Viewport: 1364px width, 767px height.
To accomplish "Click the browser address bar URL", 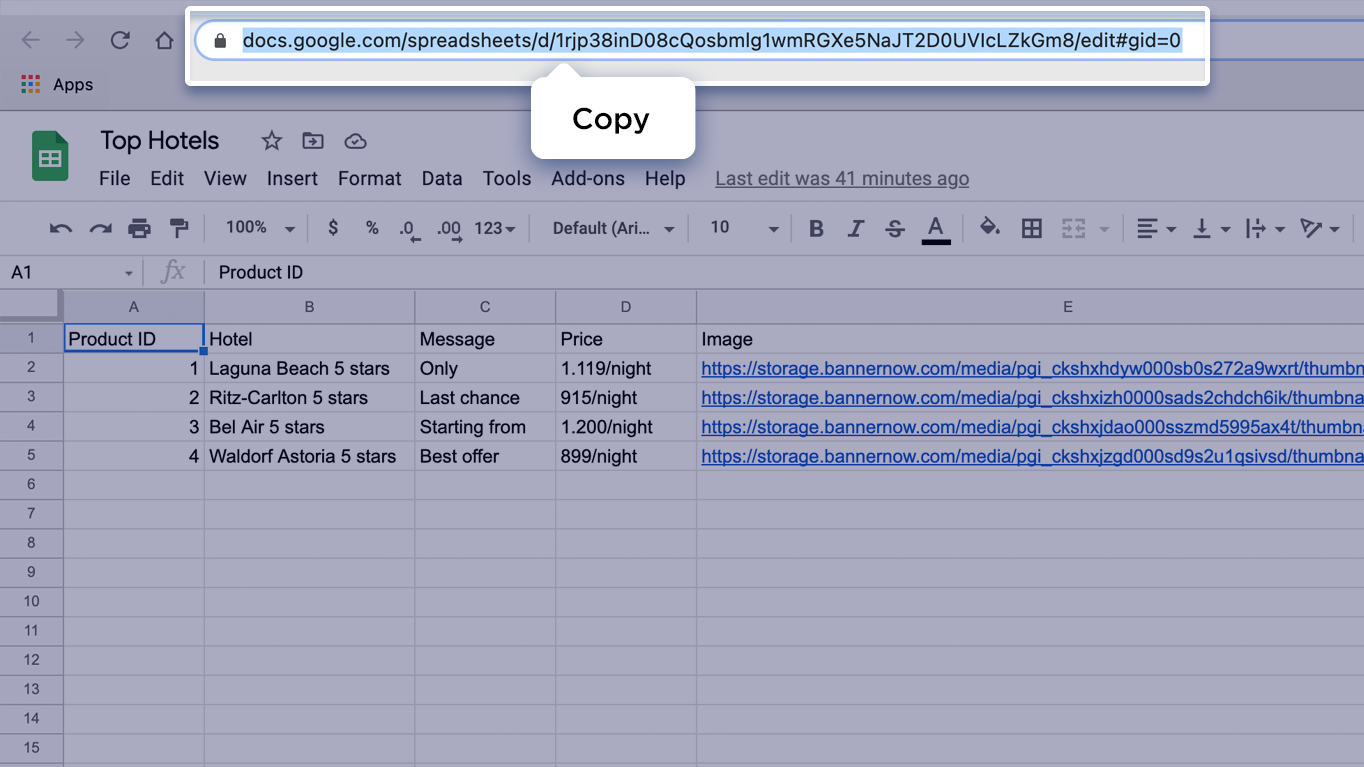I will pyautogui.click(x=711, y=40).
